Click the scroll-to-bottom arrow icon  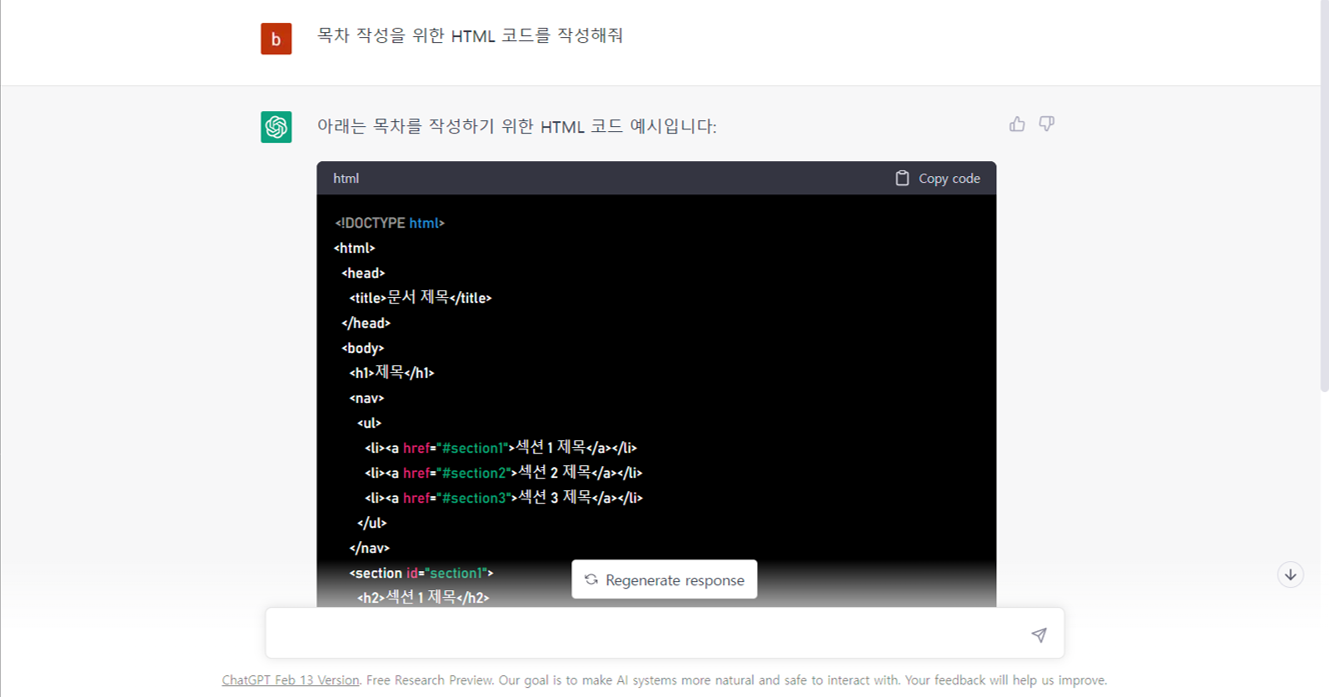1290,574
